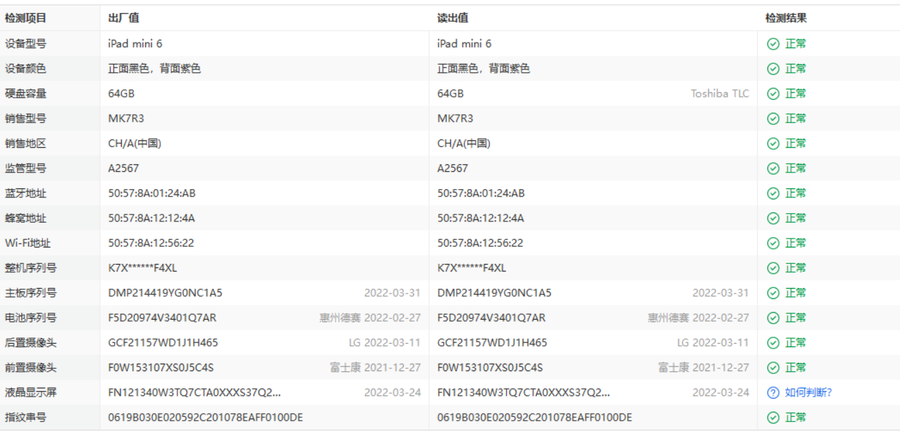Click the 电池序列号 row label
The height and width of the screenshot is (431, 900).
(31, 318)
